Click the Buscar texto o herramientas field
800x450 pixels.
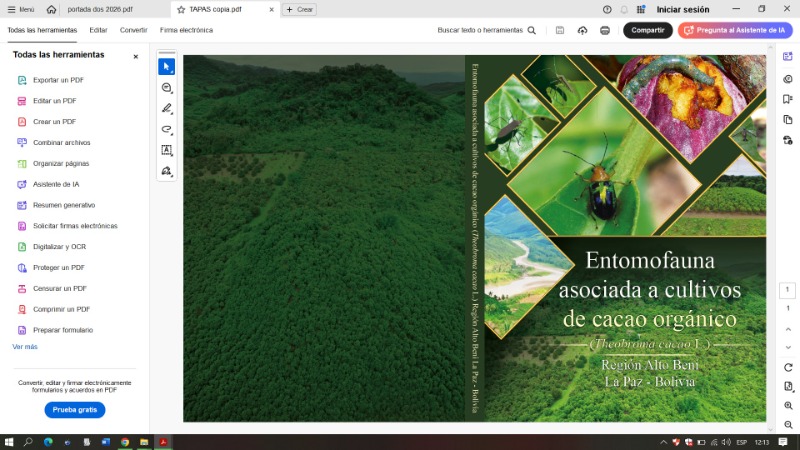(x=486, y=30)
